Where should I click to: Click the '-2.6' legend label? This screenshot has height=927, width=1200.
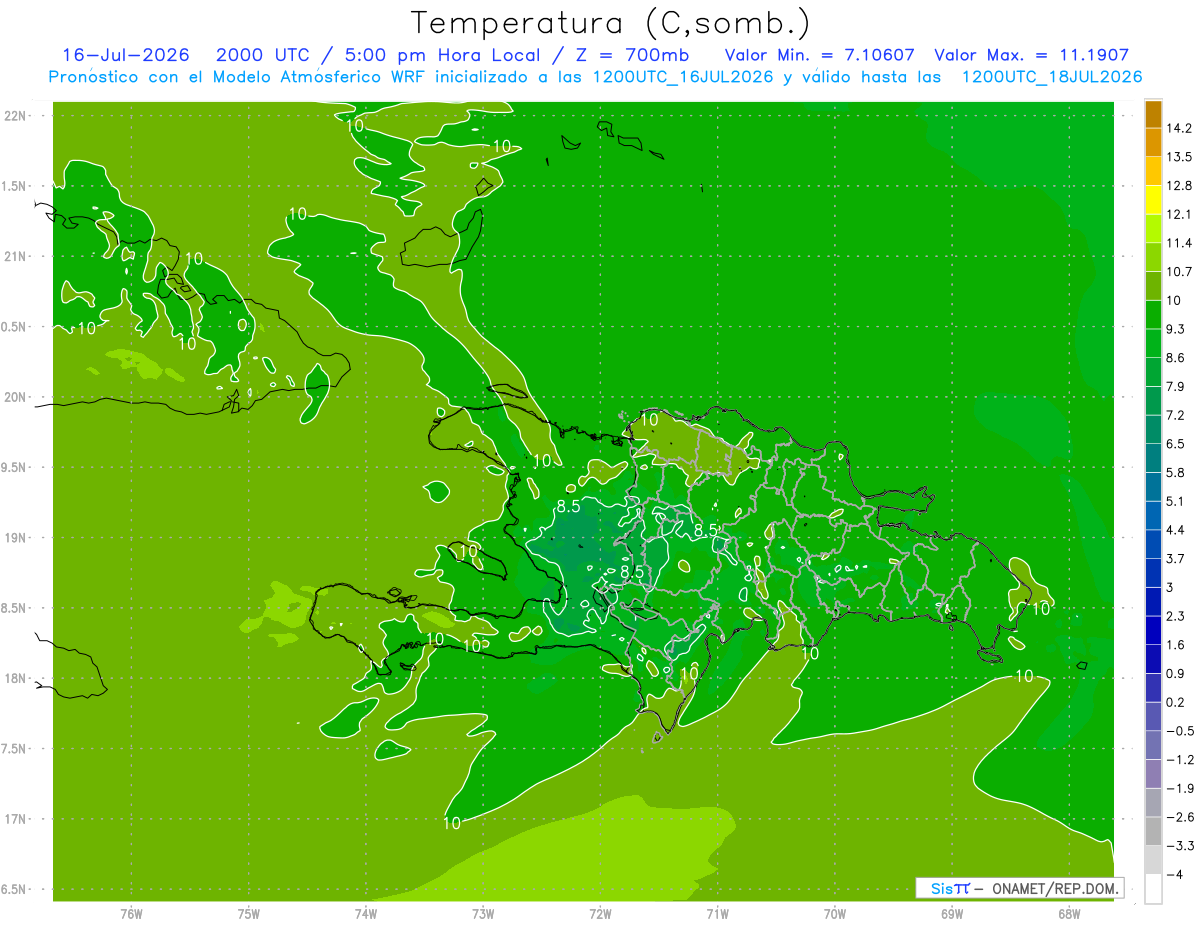pos(1179,817)
